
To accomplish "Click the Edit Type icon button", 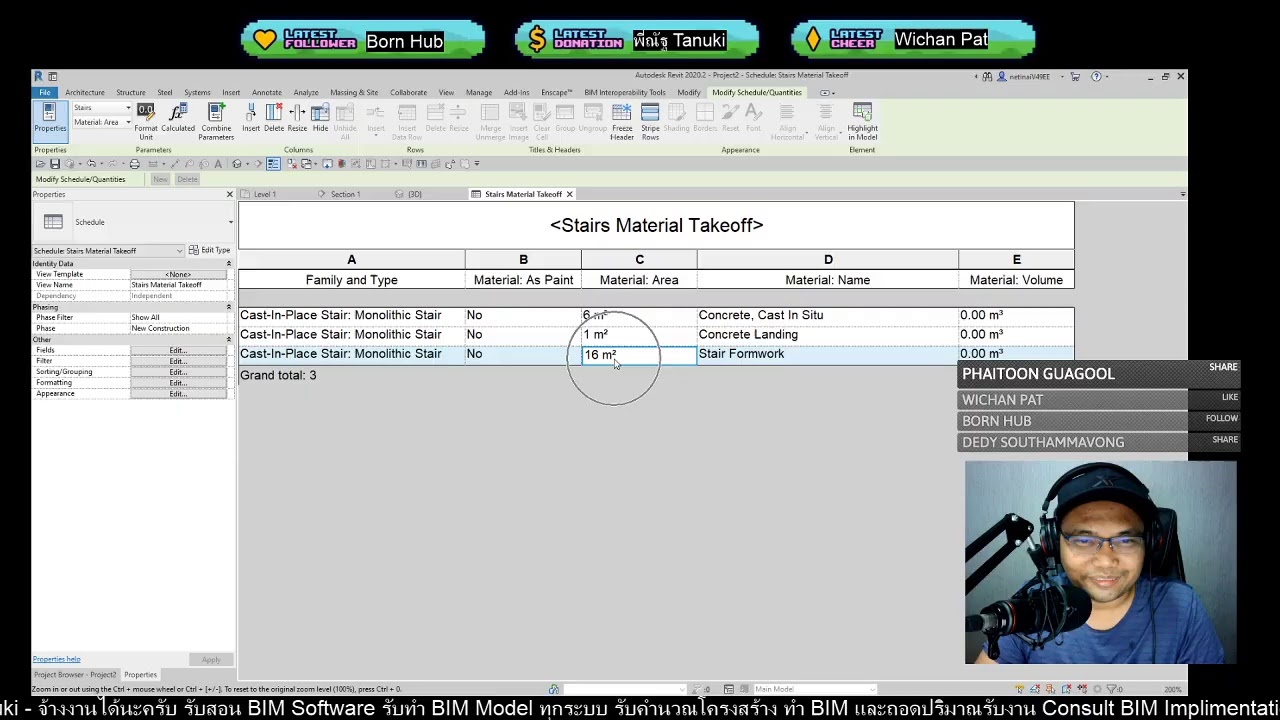I will [x=209, y=250].
